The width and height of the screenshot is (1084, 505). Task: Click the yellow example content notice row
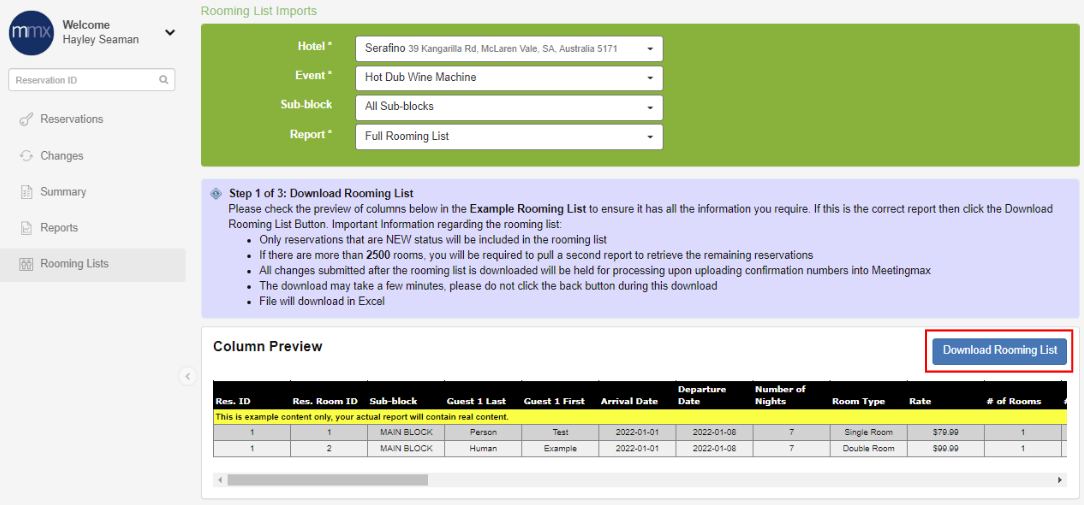click(639, 417)
